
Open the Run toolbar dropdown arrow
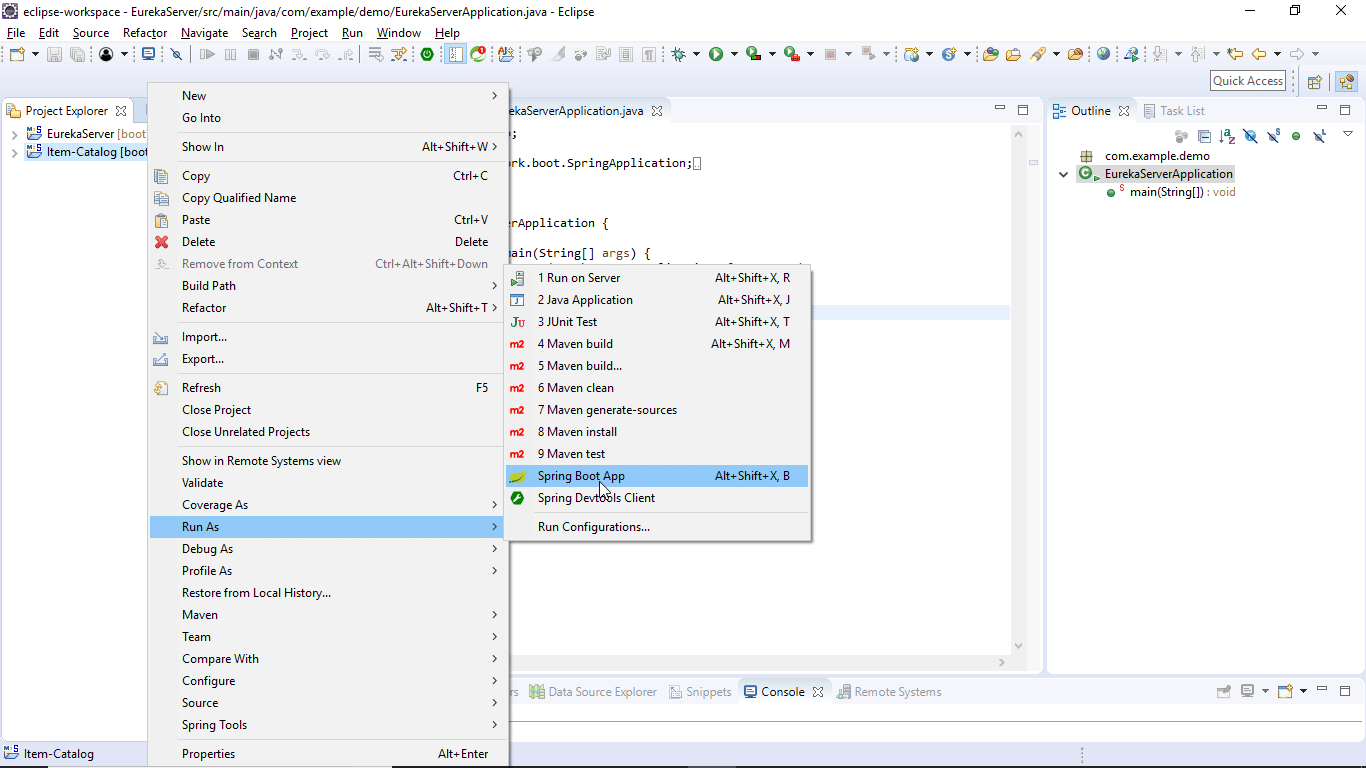pyautogui.click(x=734, y=54)
